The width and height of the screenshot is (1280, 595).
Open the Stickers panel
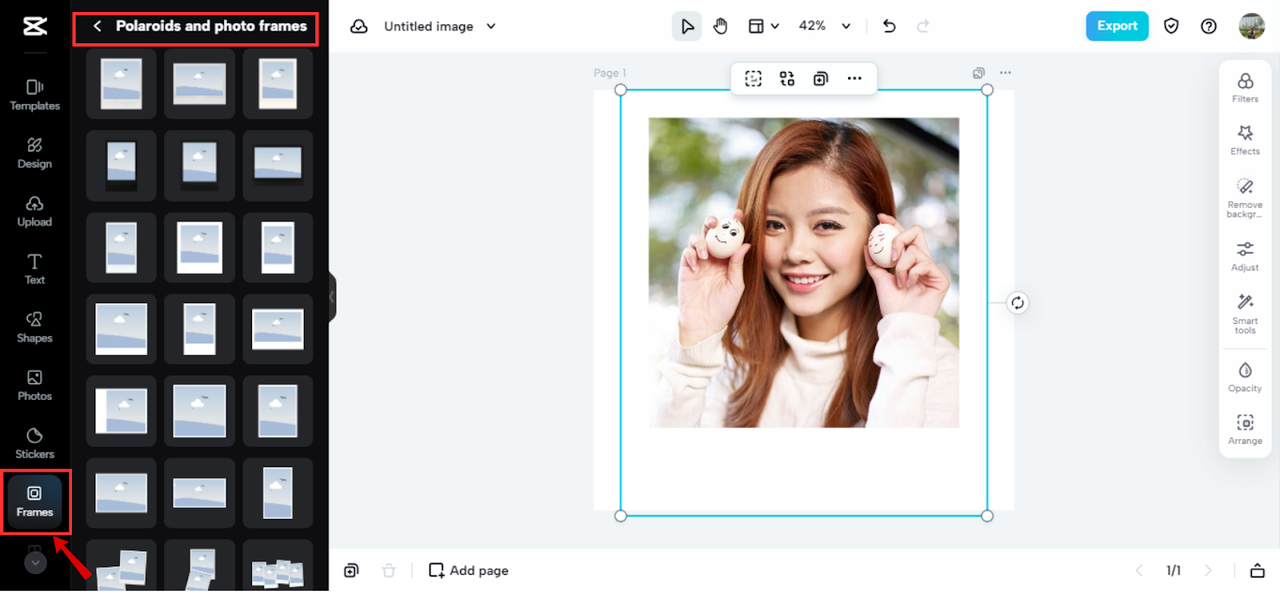[35, 442]
